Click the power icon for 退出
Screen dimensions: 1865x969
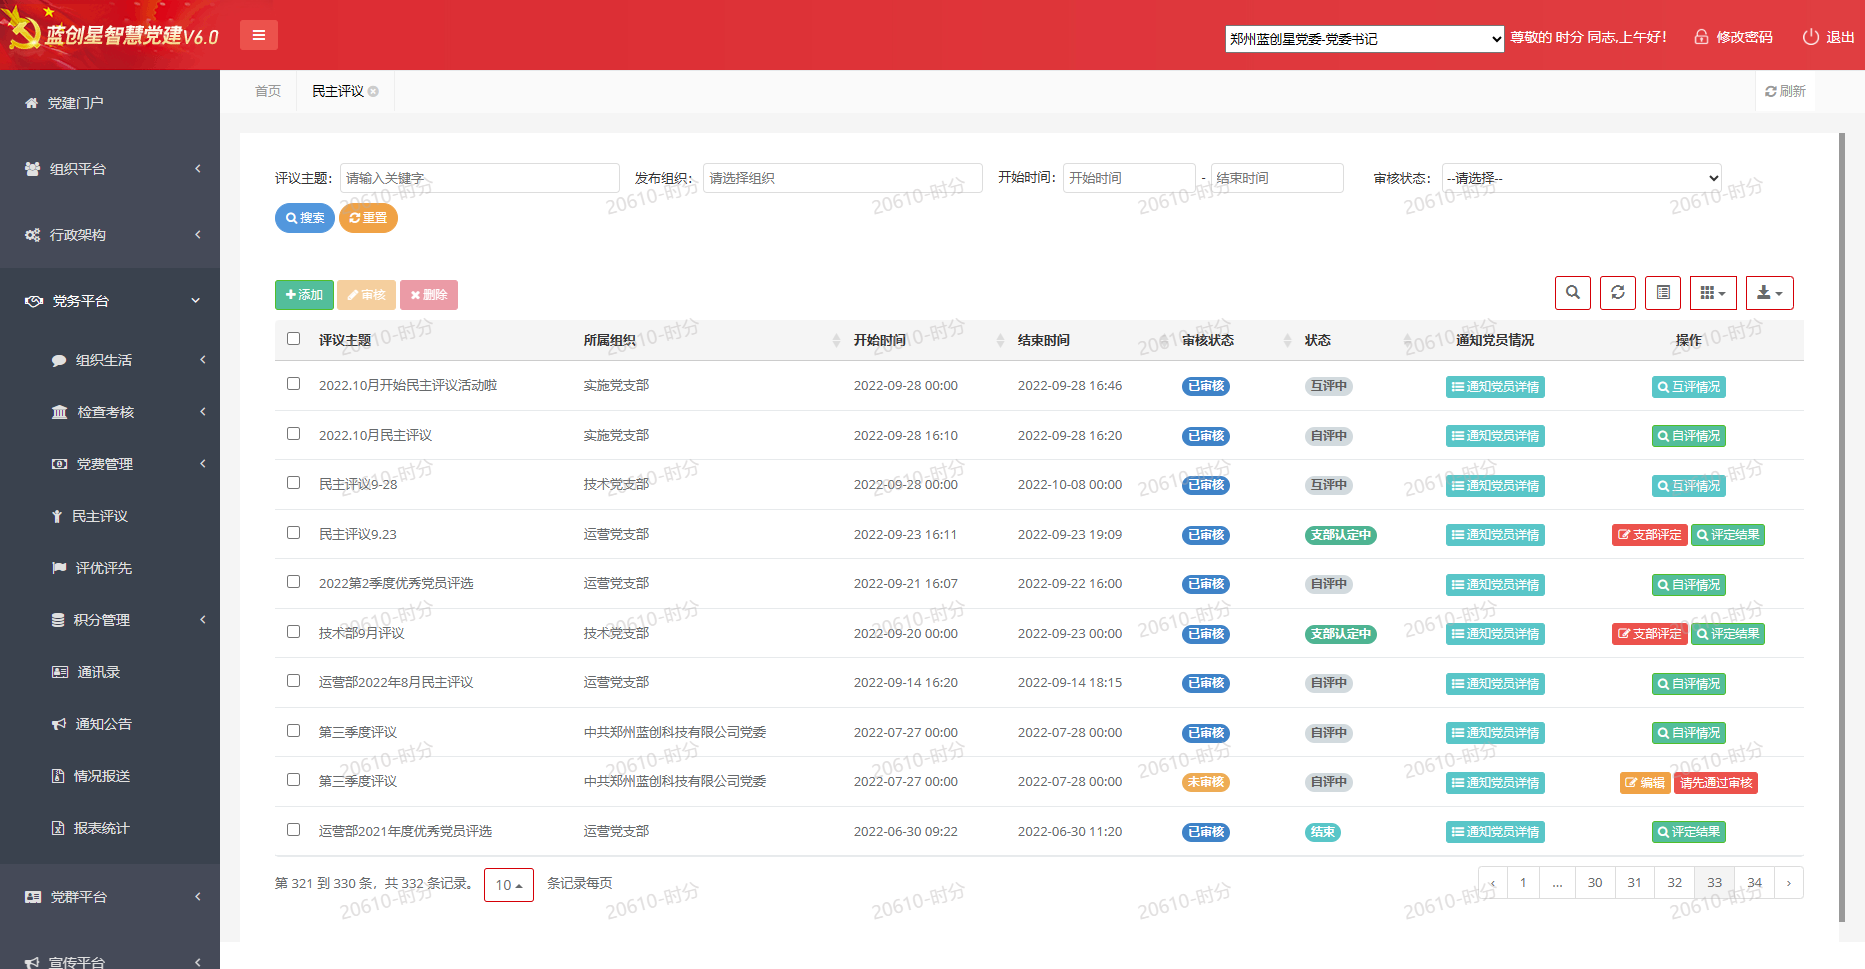[1811, 37]
